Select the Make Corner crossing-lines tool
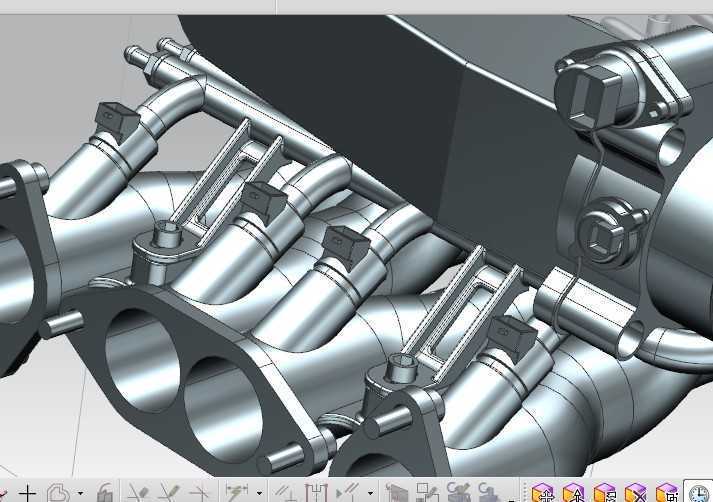The image size is (713, 502). coord(199,493)
